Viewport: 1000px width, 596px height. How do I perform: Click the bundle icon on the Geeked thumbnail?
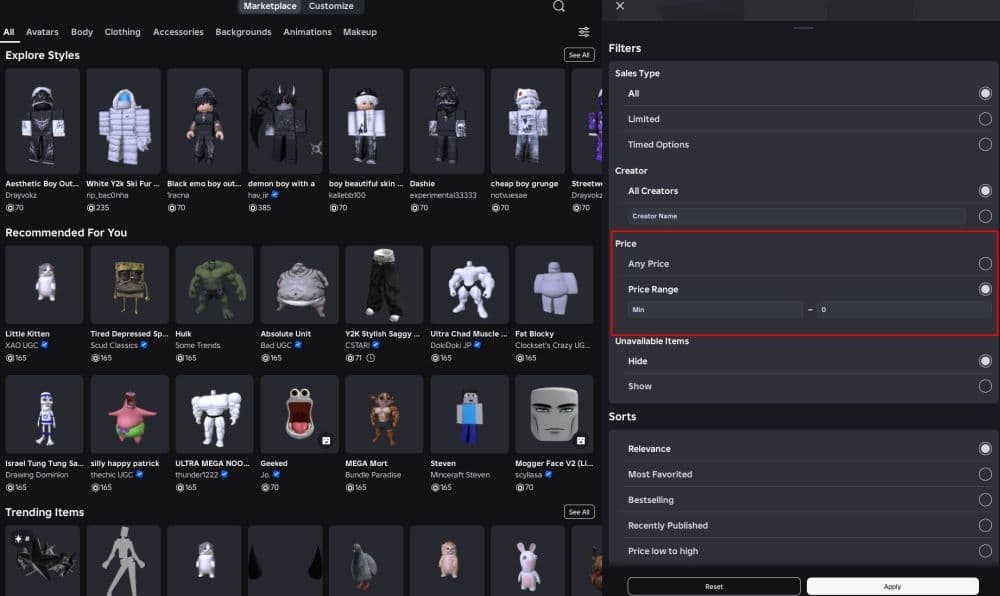click(326, 440)
